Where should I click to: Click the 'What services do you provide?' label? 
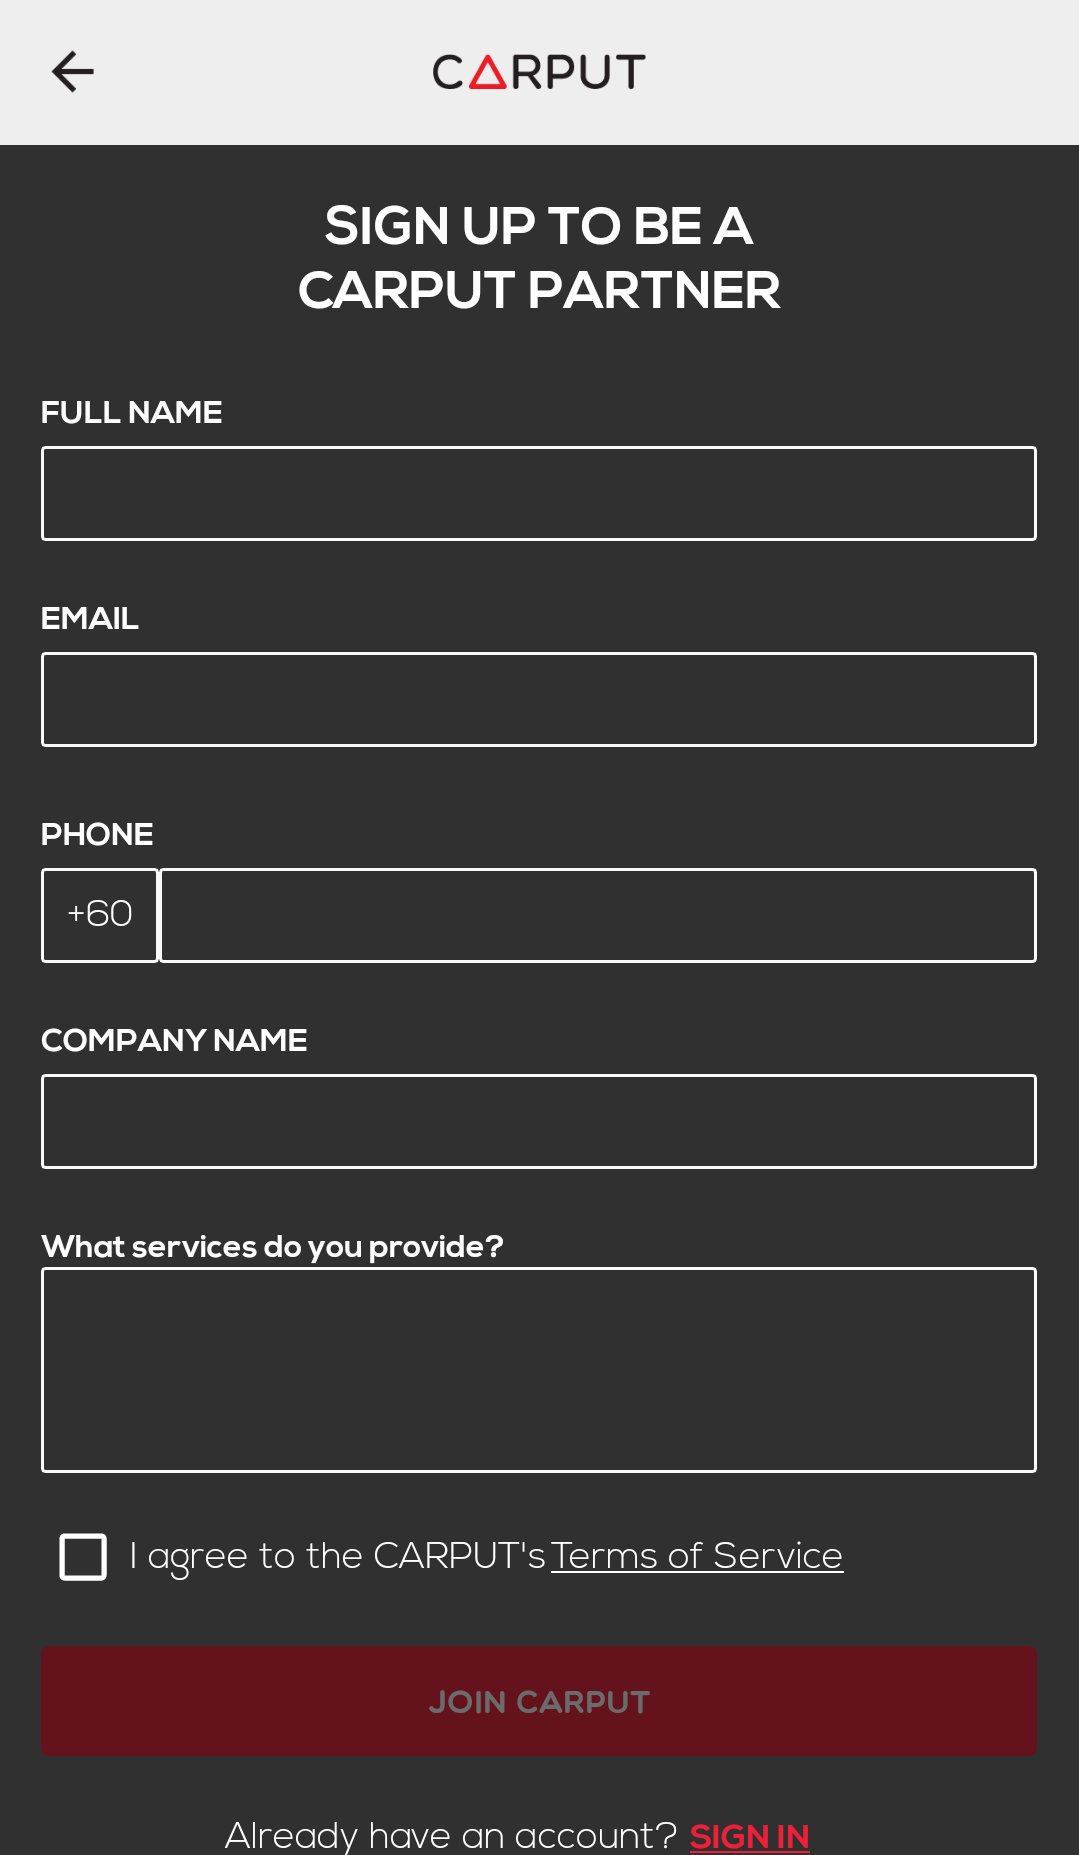coord(272,1246)
